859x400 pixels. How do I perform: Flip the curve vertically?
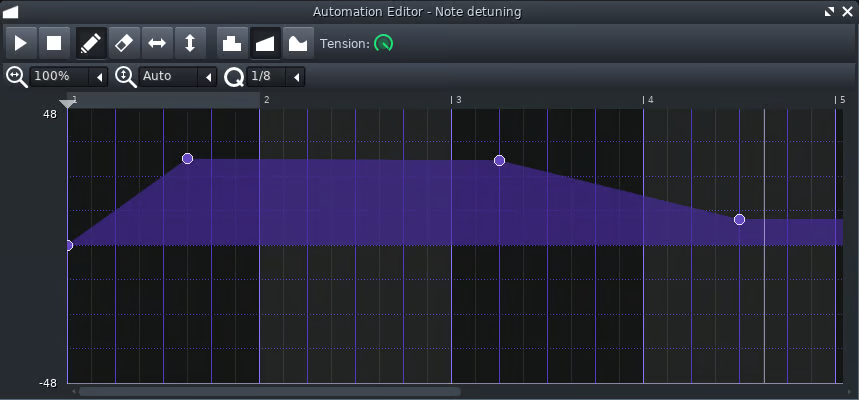pyautogui.click(x=190, y=44)
